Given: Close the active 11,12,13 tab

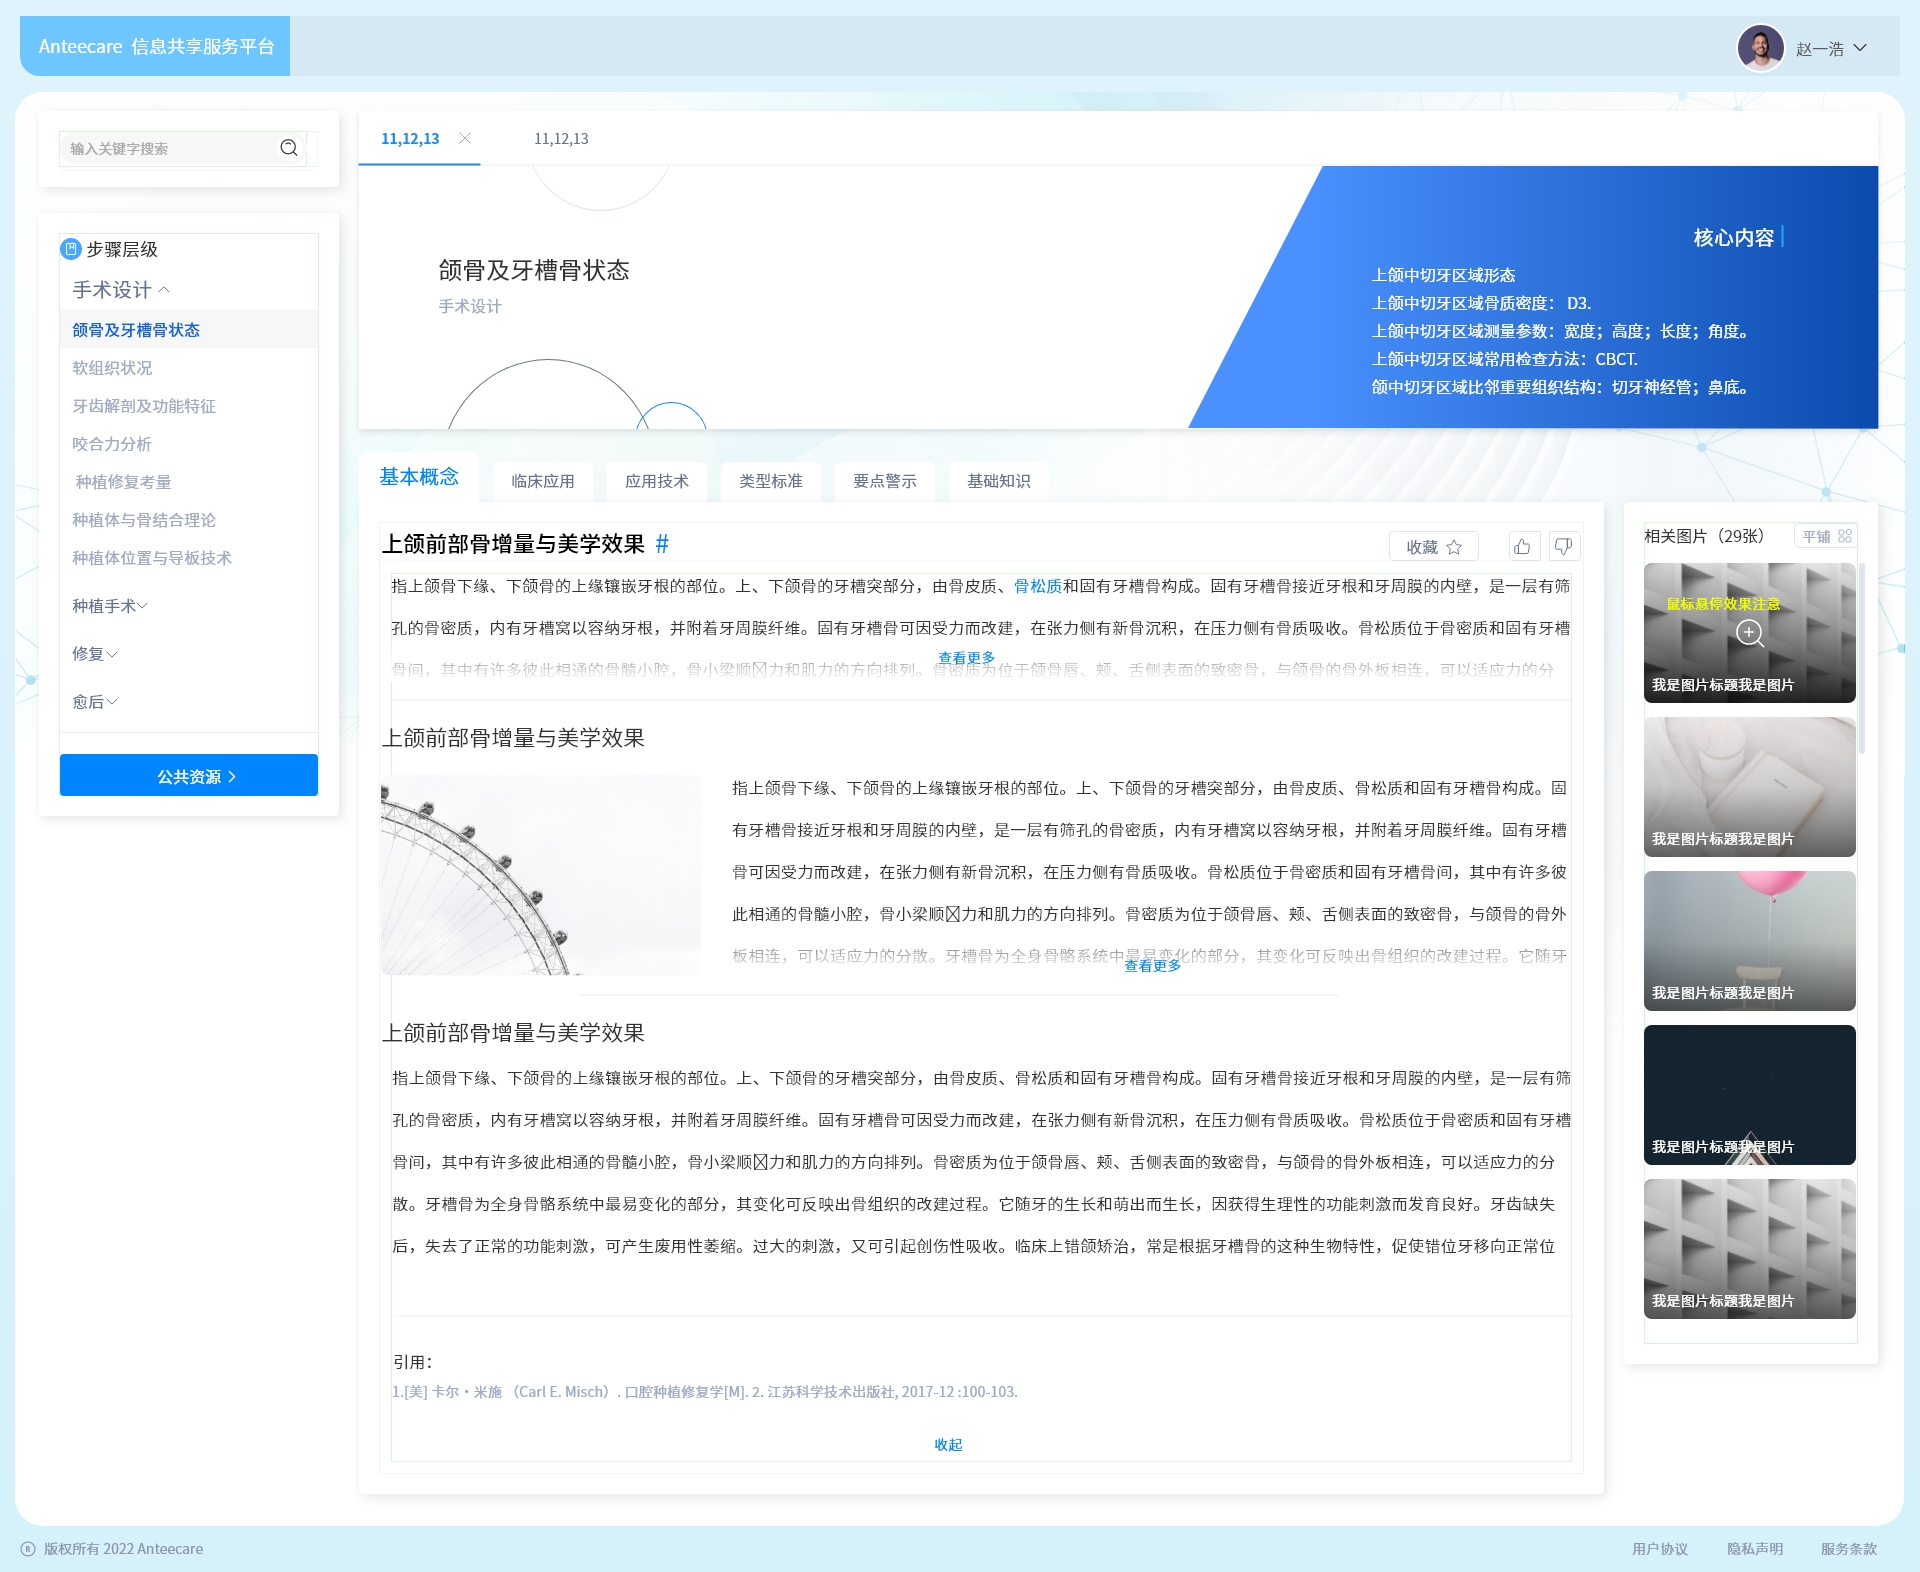Looking at the screenshot, I should tap(465, 138).
